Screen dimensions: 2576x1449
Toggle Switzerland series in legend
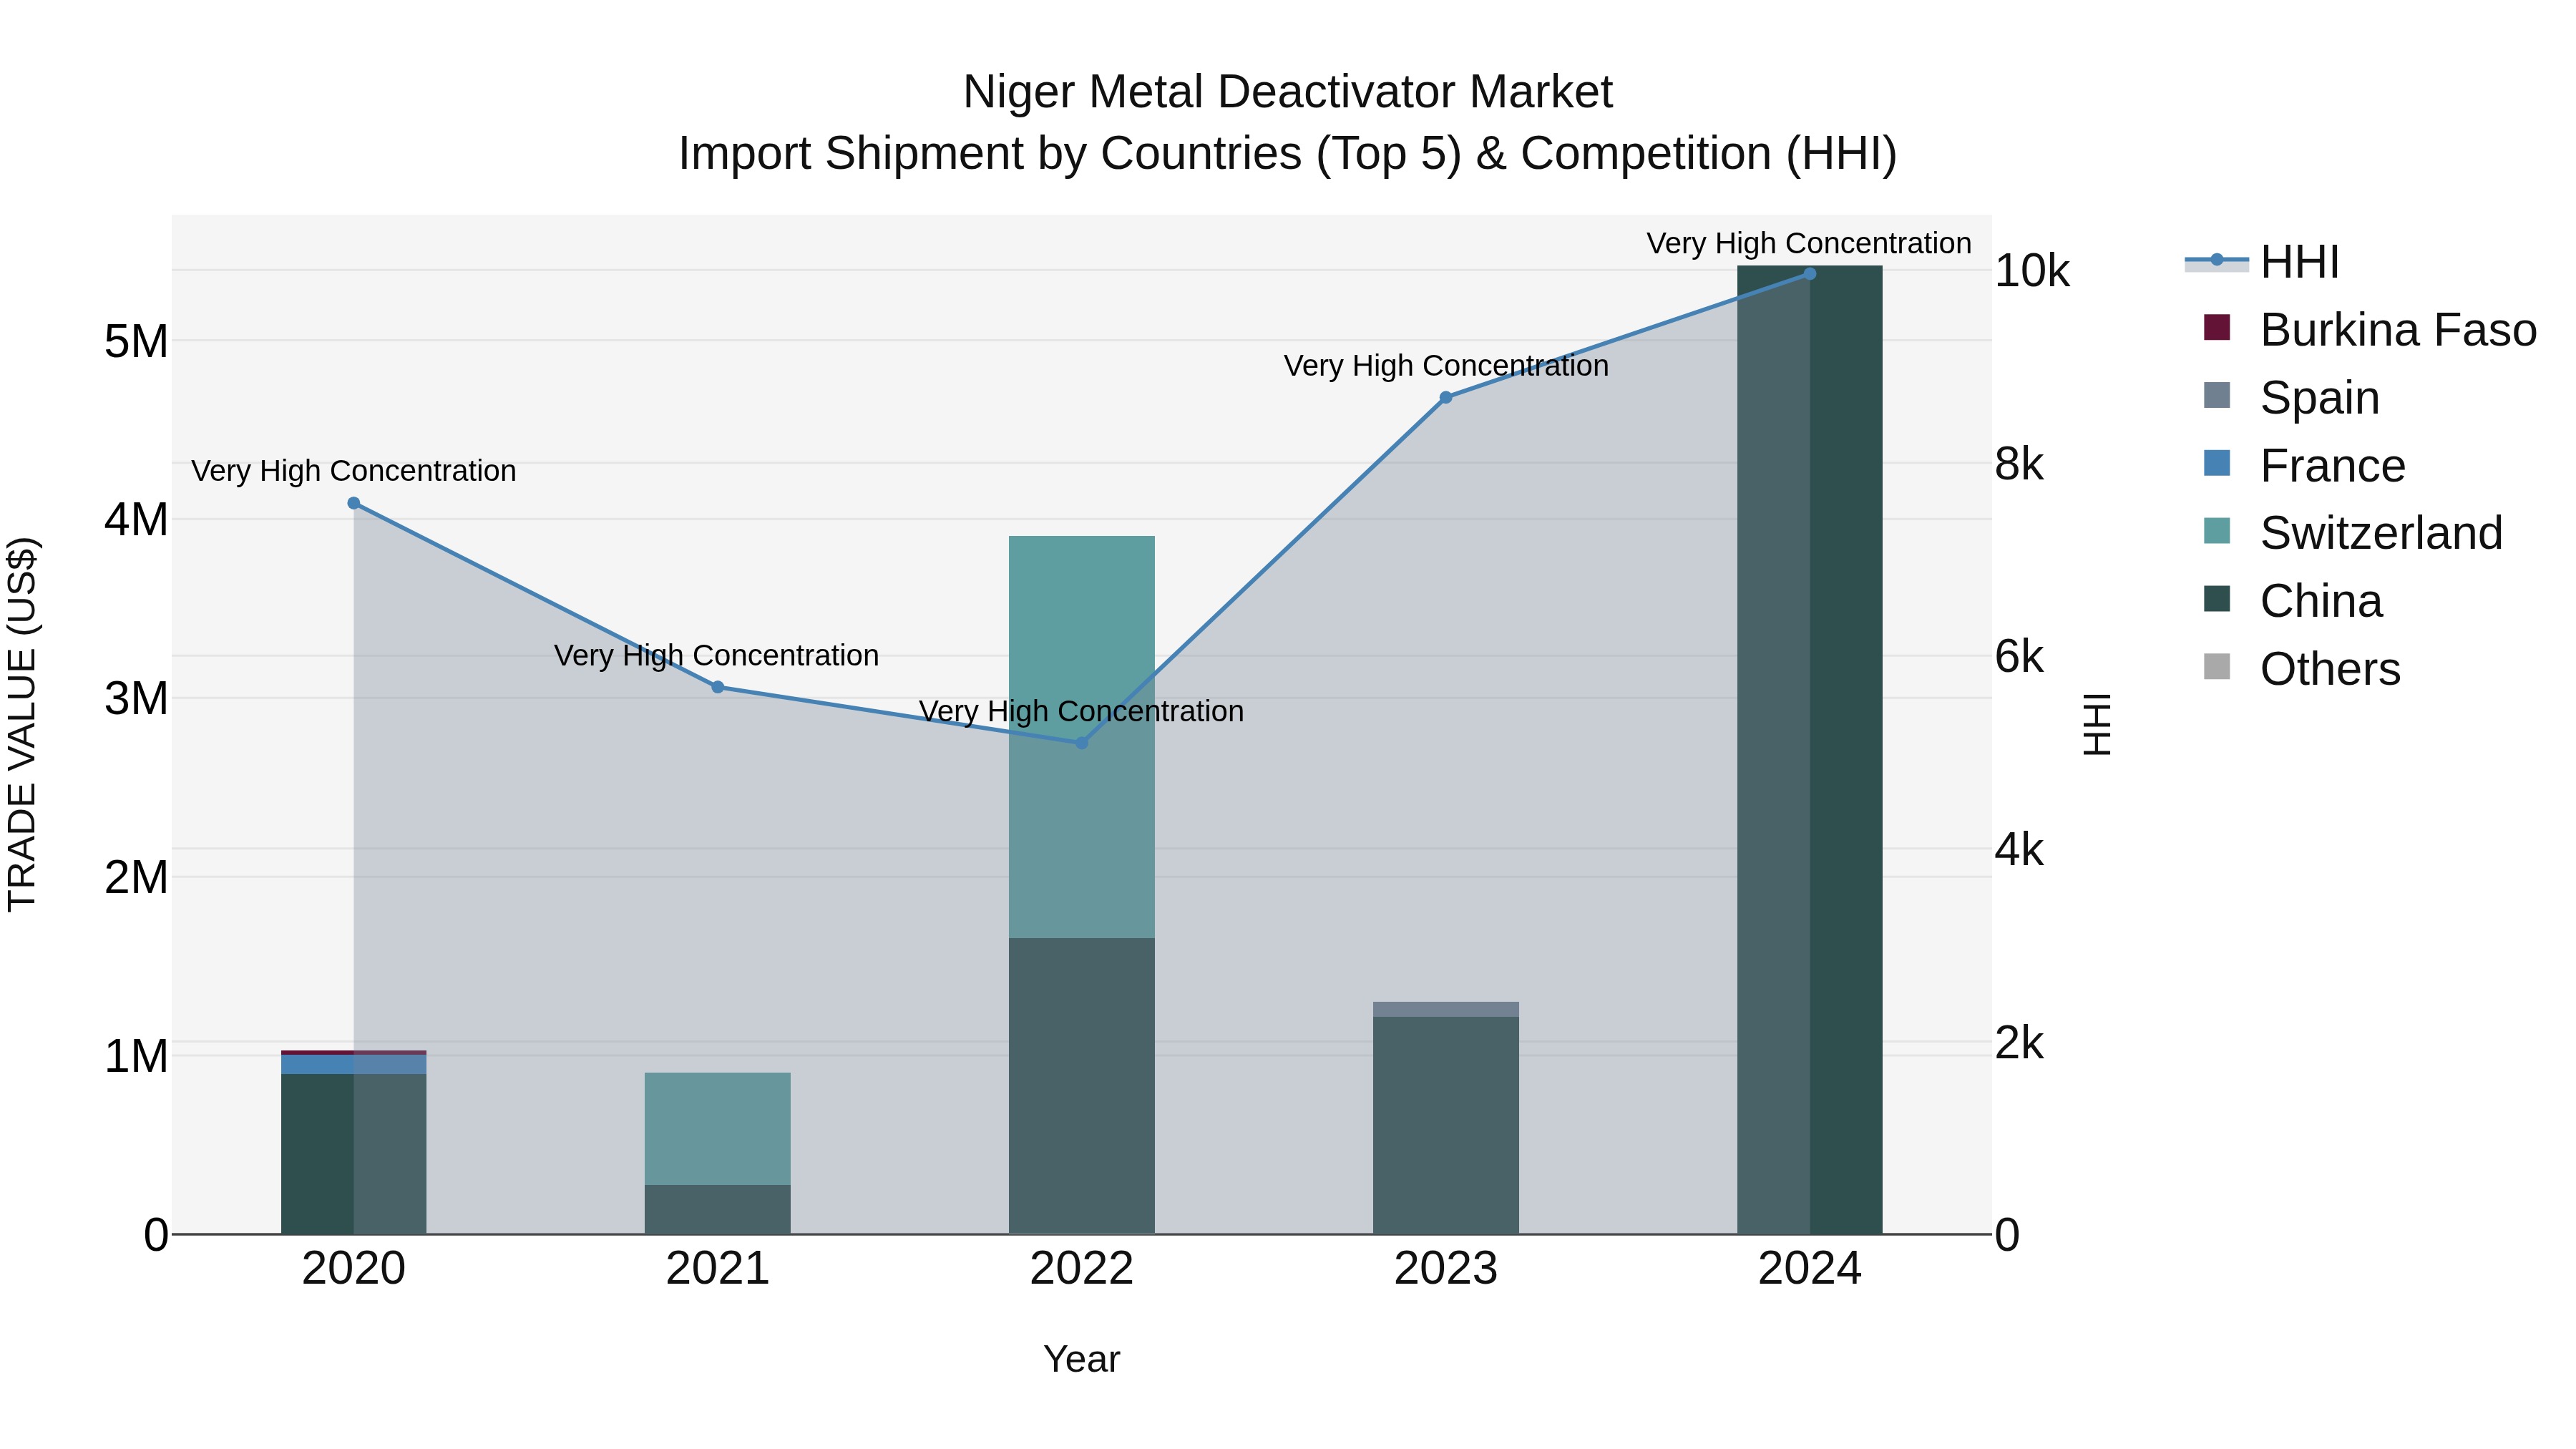point(2353,532)
